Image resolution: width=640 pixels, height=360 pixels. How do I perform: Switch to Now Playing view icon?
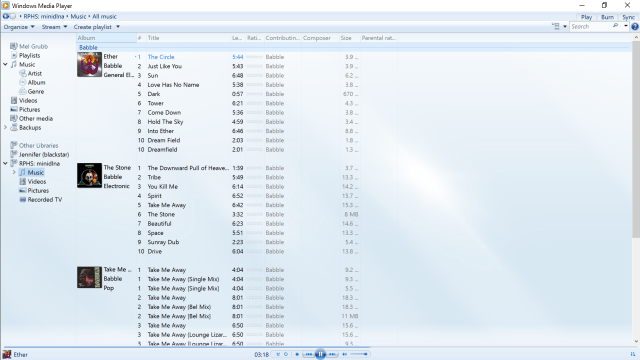[633, 354]
